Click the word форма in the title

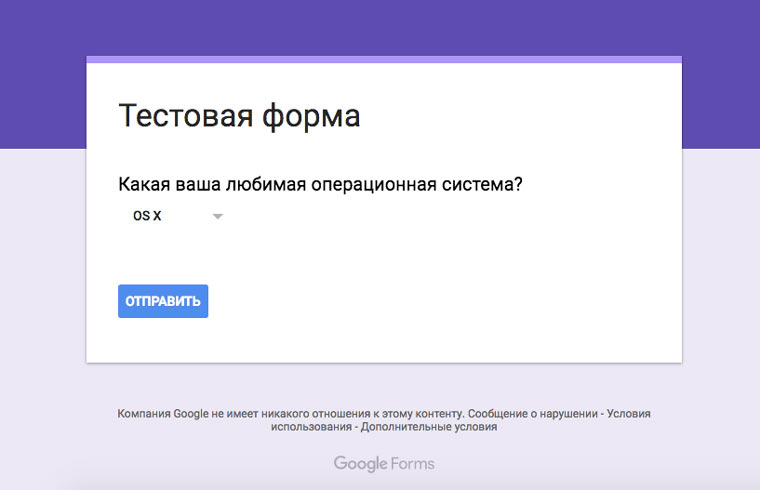tap(311, 117)
